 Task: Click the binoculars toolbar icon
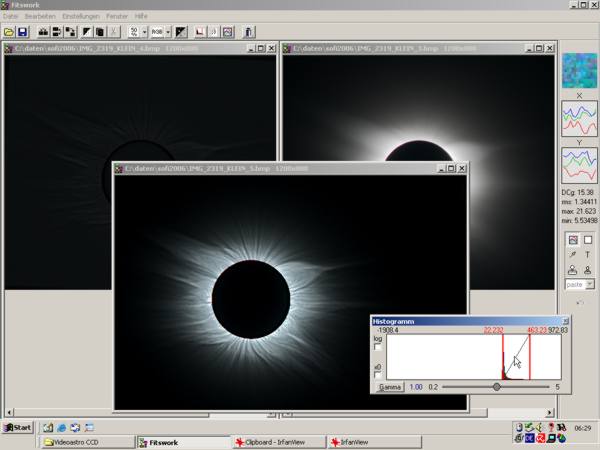pyautogui.click(x=43, y=32)
